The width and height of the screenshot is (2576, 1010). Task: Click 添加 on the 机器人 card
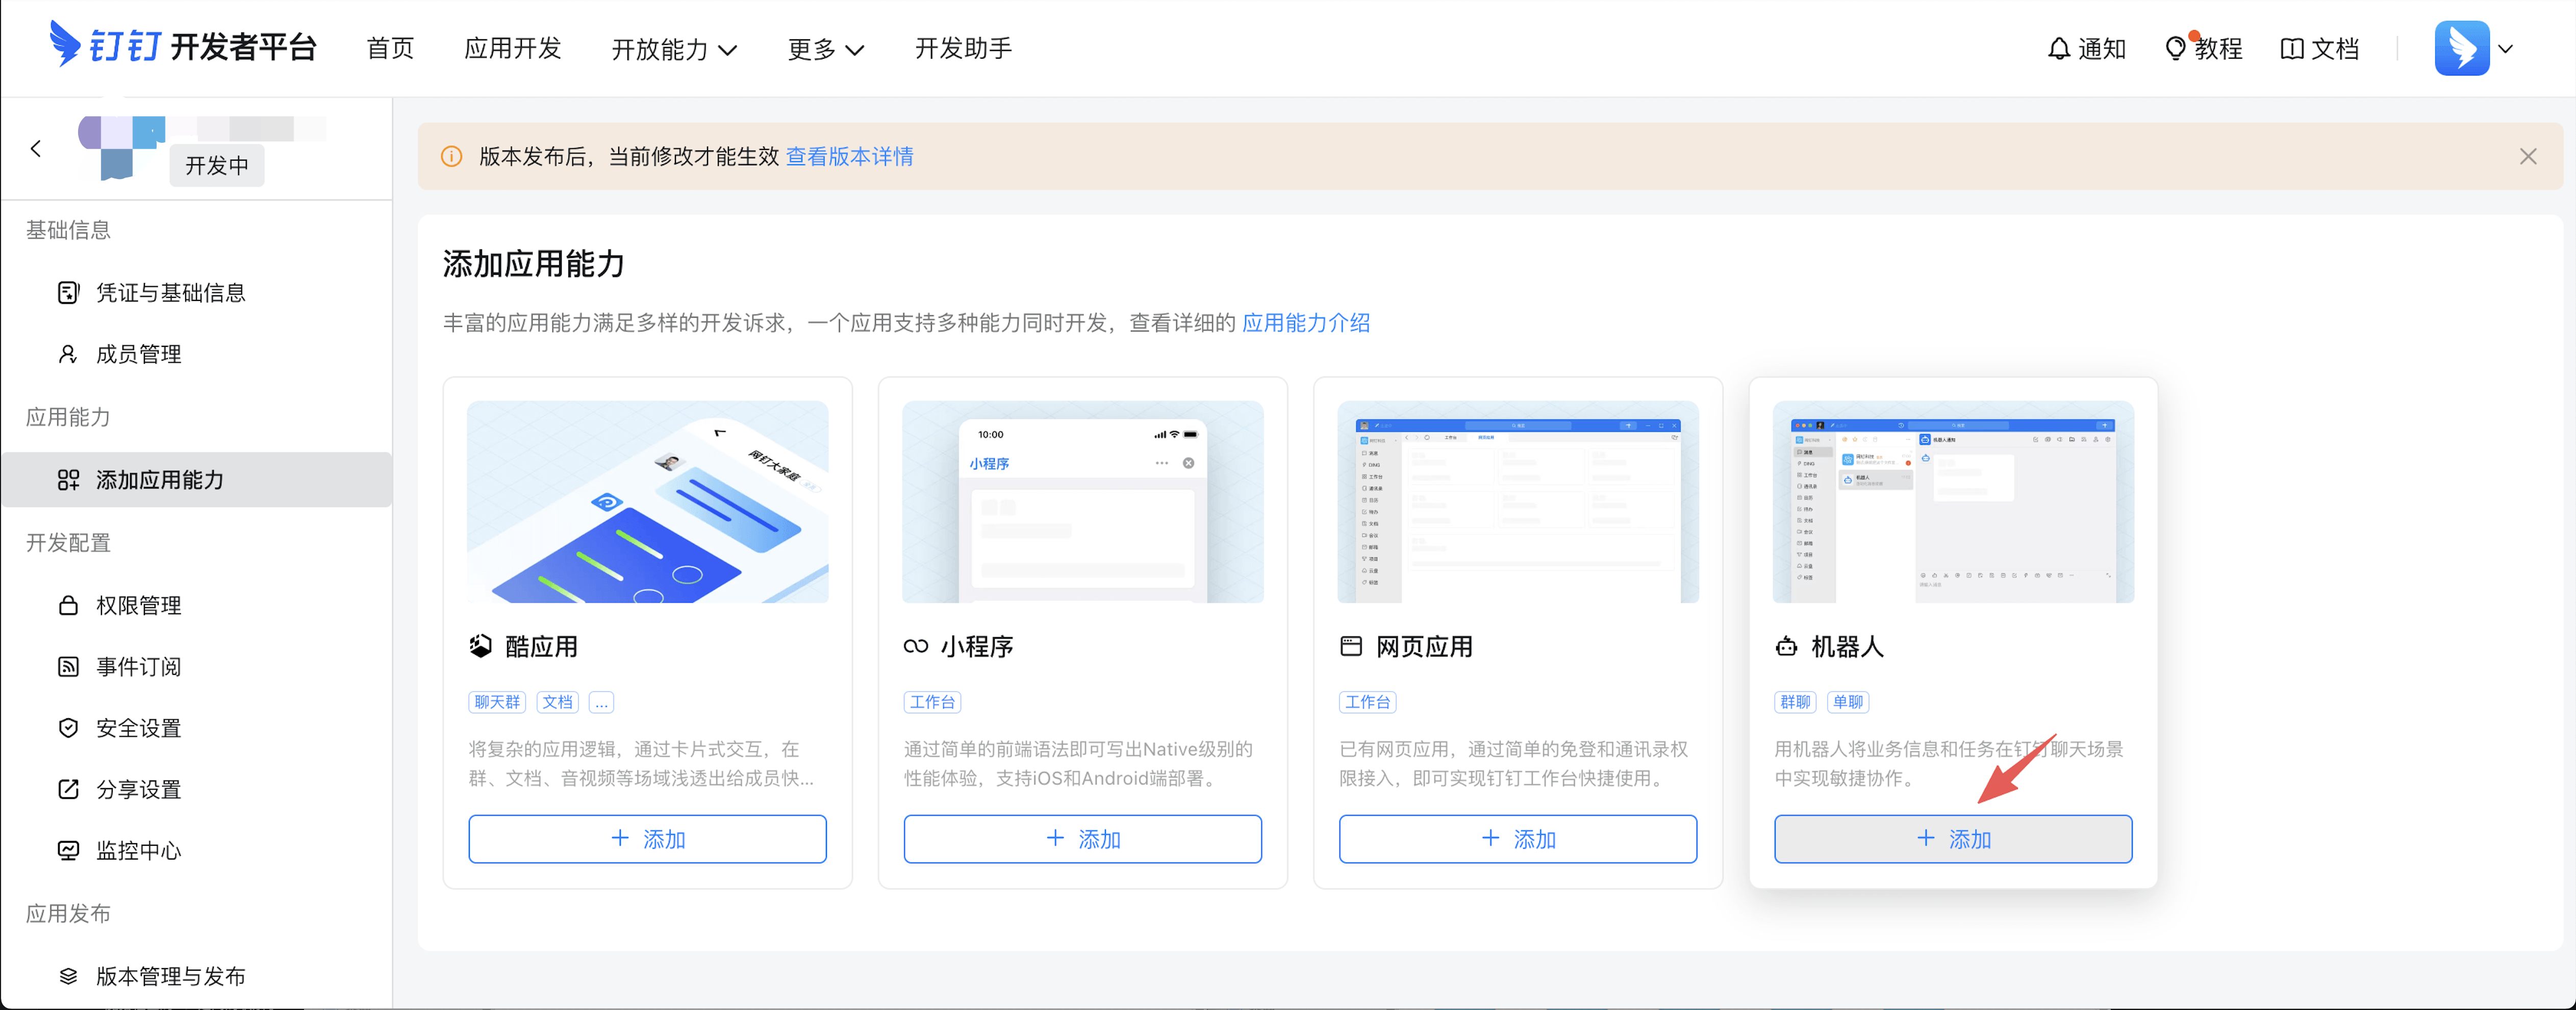click(x=1952, y=839)
